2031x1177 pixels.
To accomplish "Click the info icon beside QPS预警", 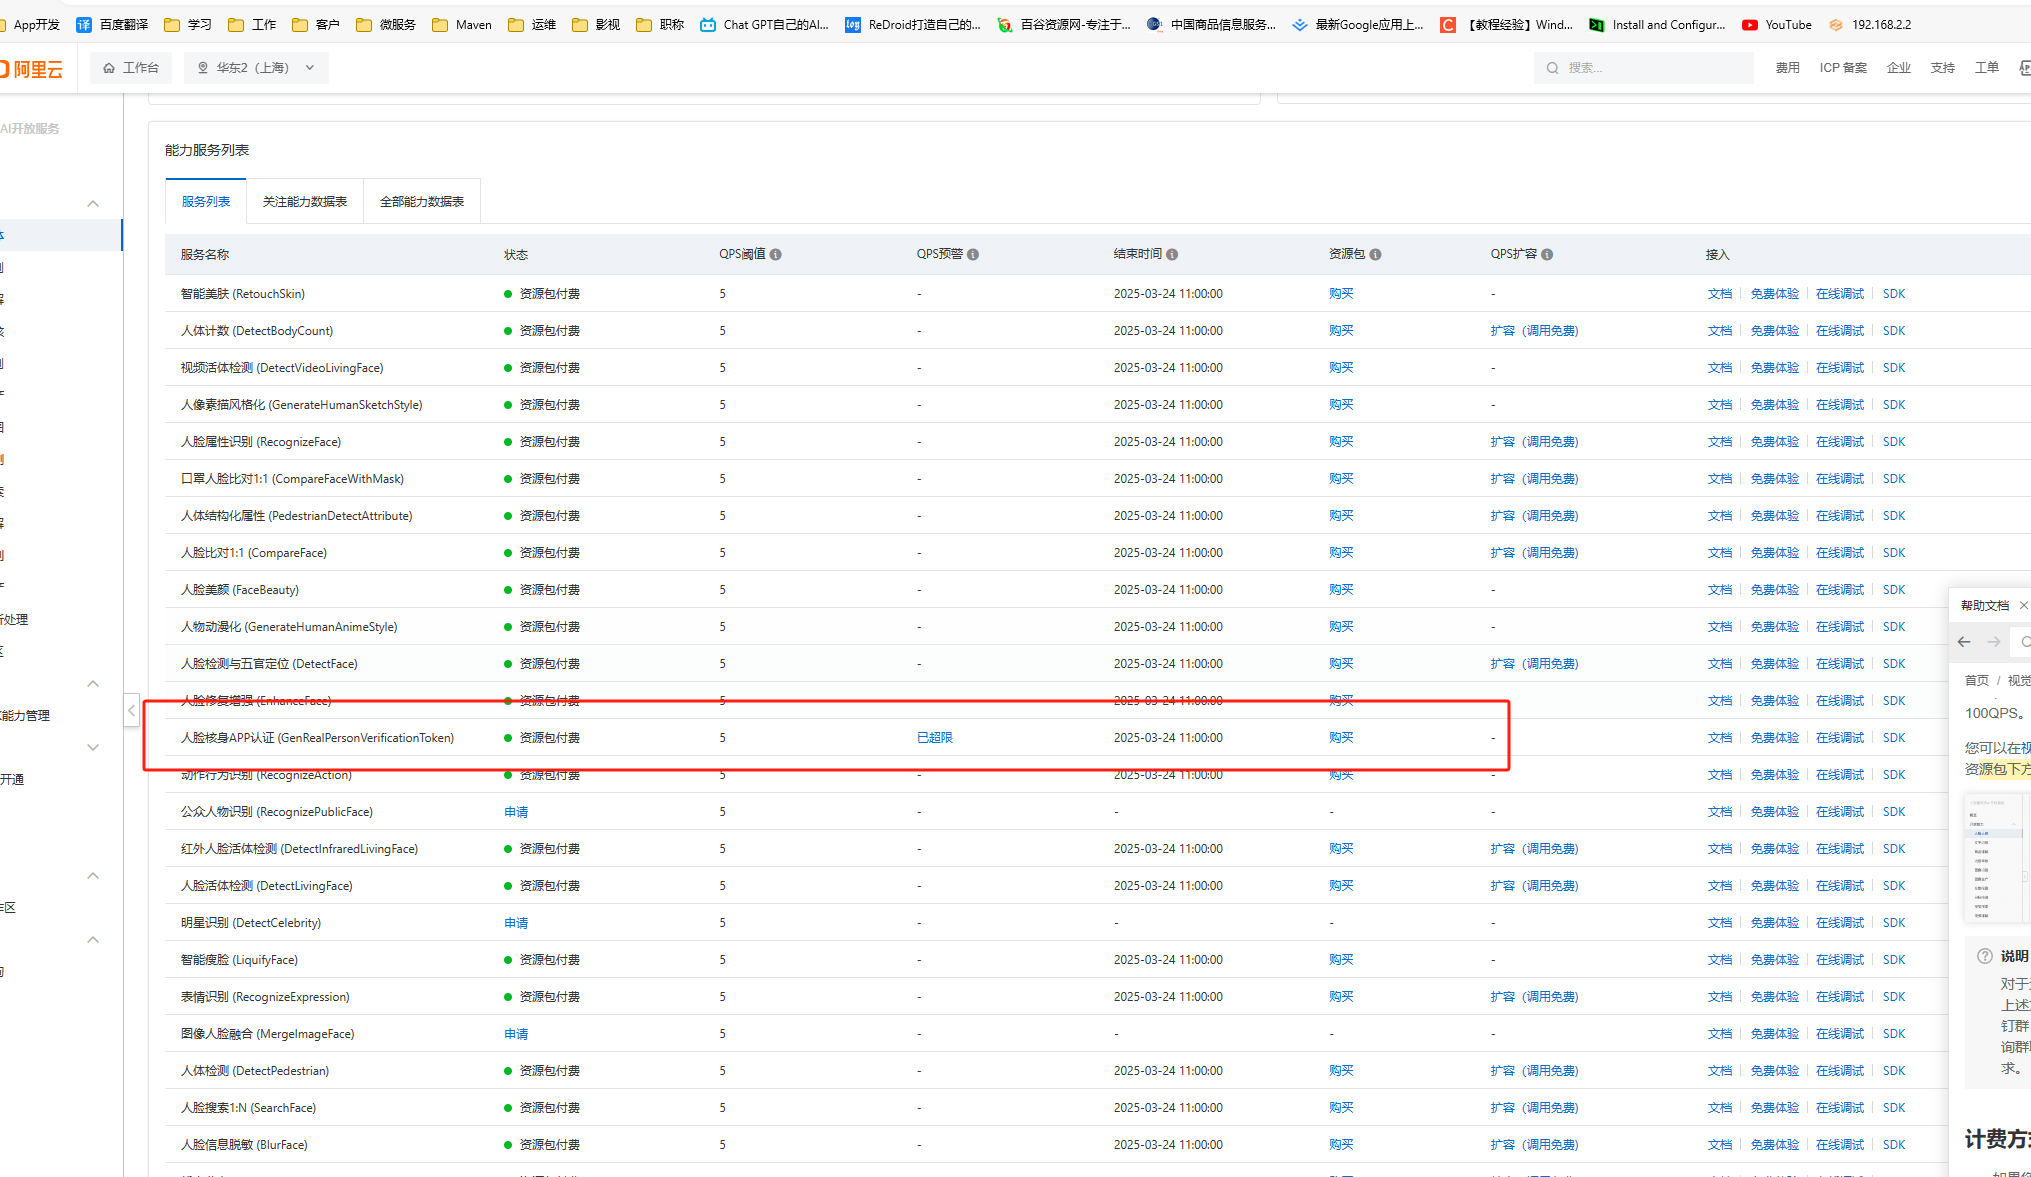I will pos(973,255).
